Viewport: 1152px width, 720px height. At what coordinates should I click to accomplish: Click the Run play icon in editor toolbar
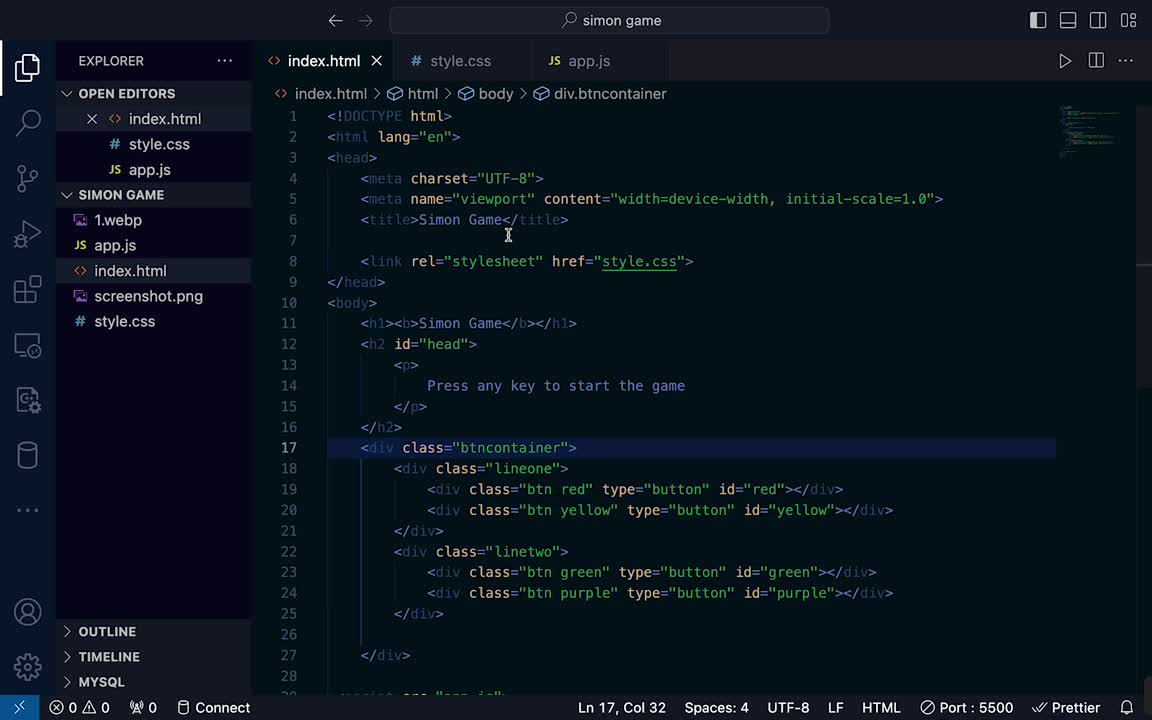pos(1065,61)
